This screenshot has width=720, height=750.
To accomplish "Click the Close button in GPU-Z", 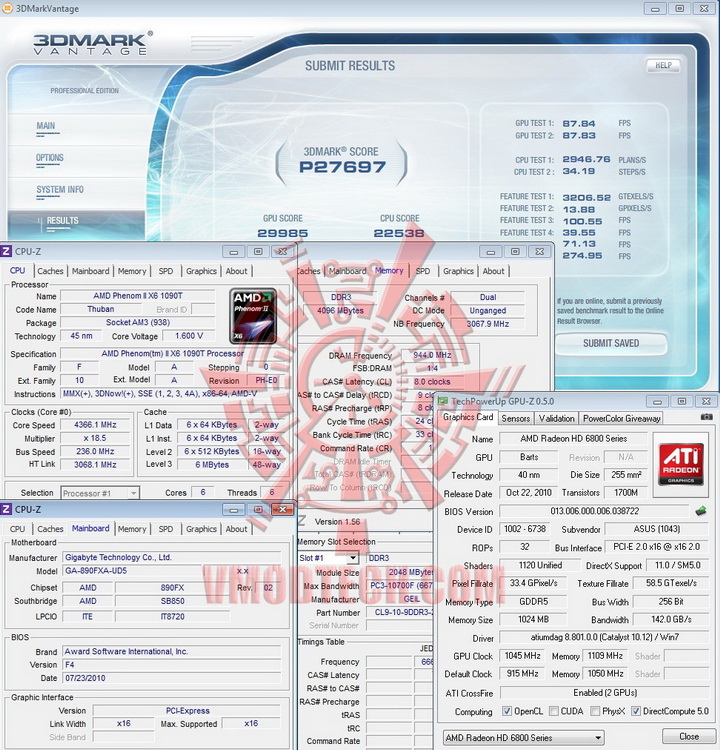I will [688, 737].
